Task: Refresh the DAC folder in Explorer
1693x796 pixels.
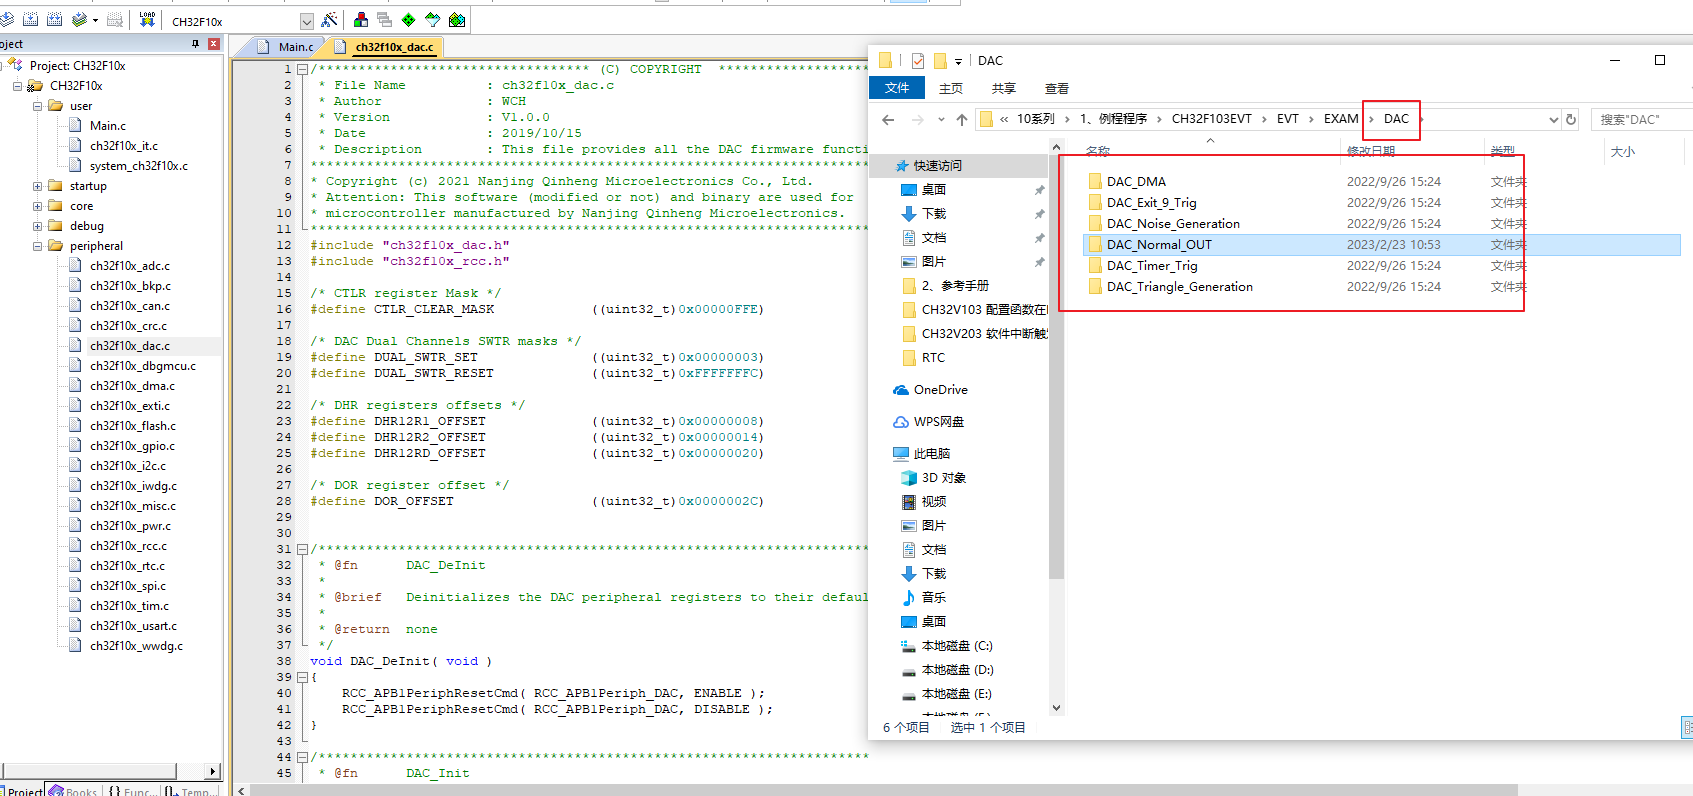Action: coord(1571,119)
